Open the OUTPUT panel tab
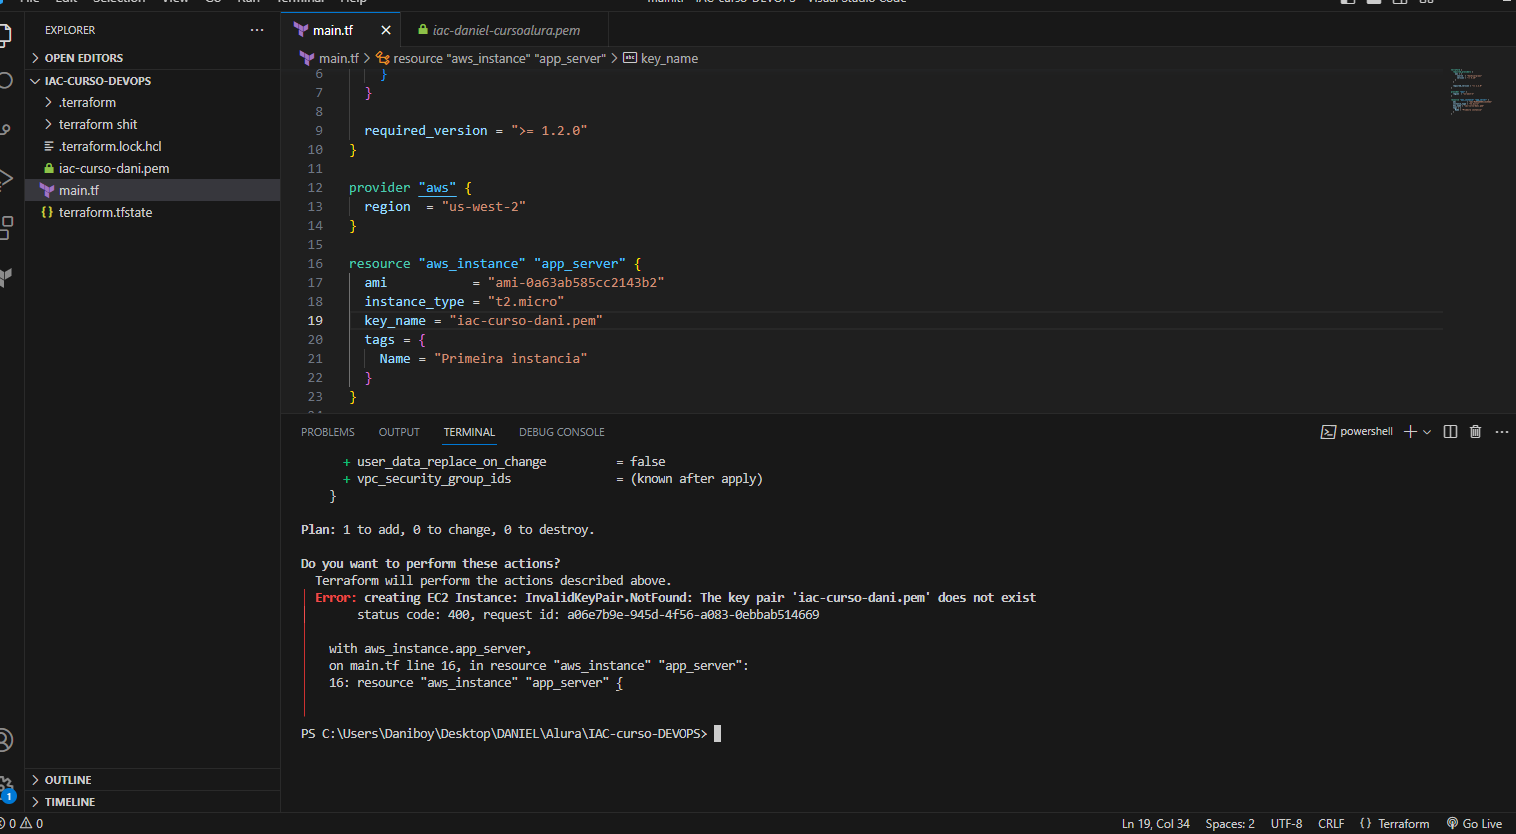Image resolution: width=1516 pixels, height=834 pixels. [x=399, y=432]
